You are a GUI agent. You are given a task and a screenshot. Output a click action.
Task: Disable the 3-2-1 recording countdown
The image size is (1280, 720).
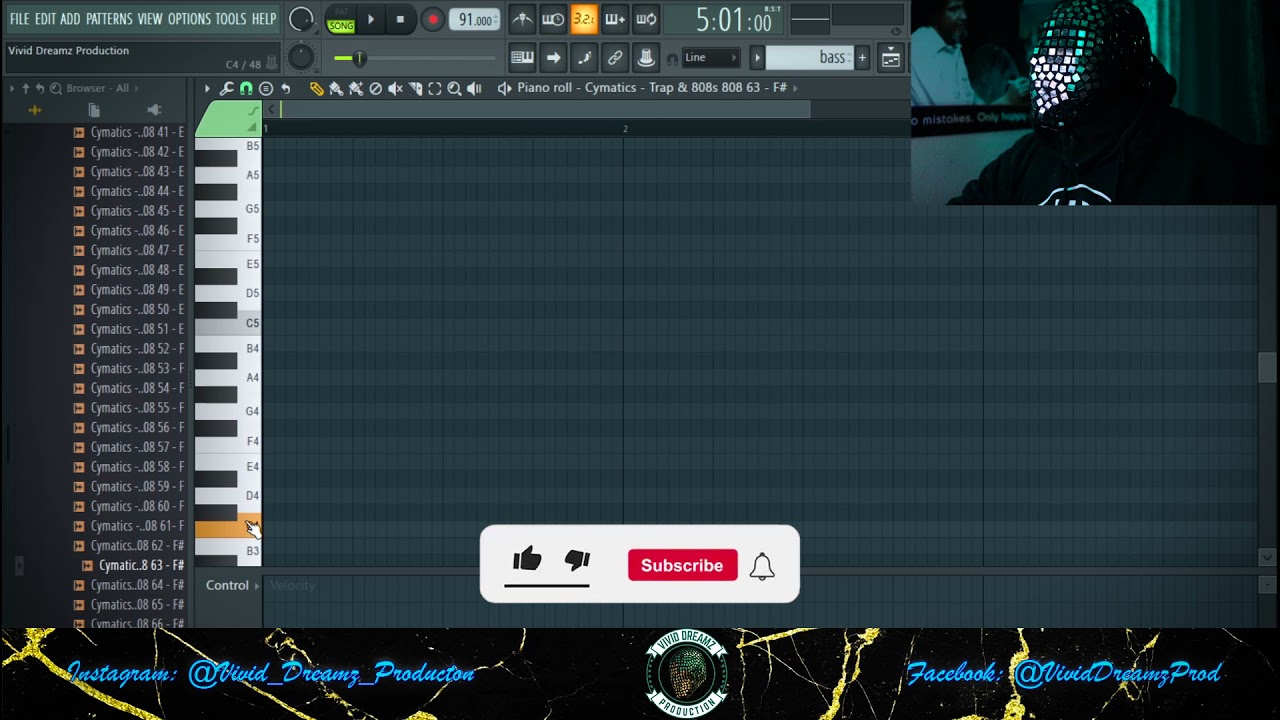pyautogui.click(x=584, y=19)
